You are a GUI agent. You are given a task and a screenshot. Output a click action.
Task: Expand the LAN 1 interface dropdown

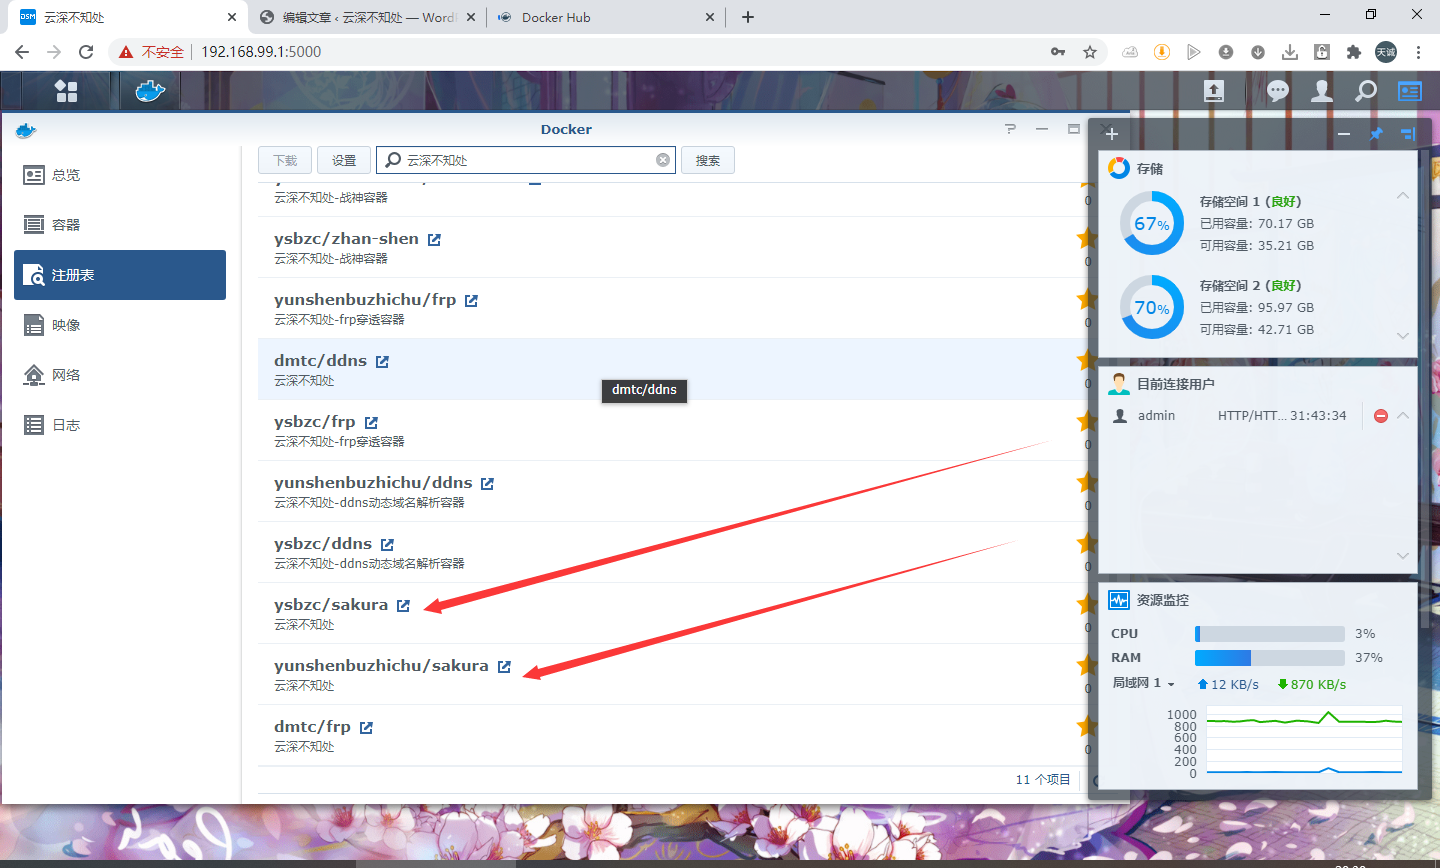[1171, 684]
